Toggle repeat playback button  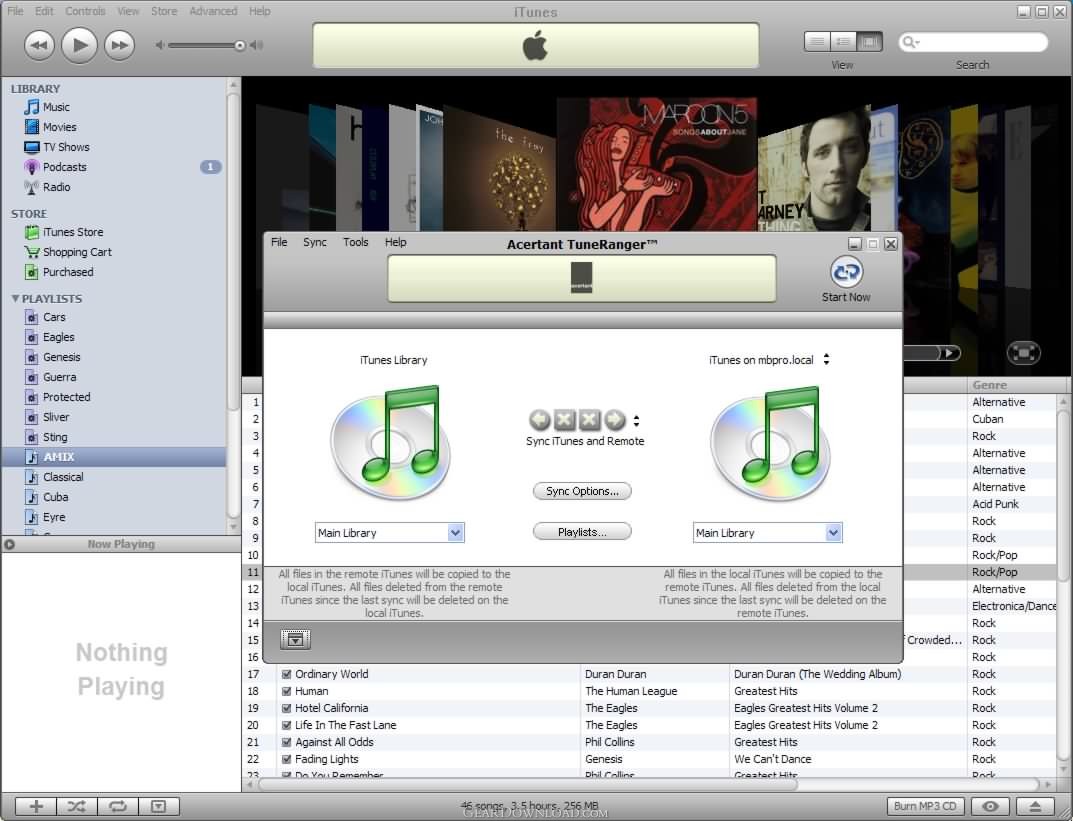click(x=118, y=807)
